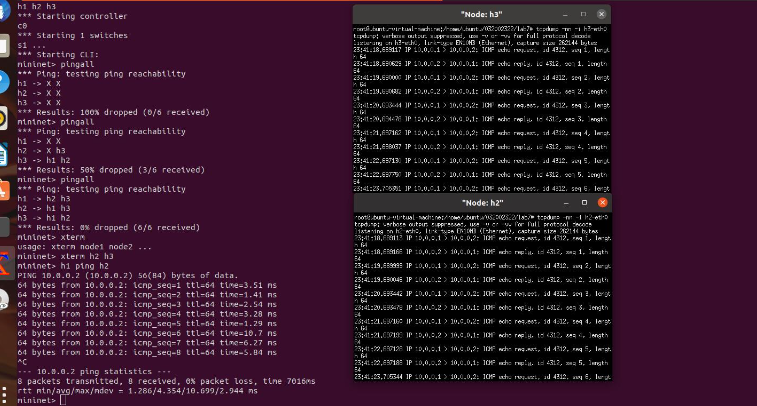Click the "8 packets transmitted, 8 received" line

coord(167,381)
